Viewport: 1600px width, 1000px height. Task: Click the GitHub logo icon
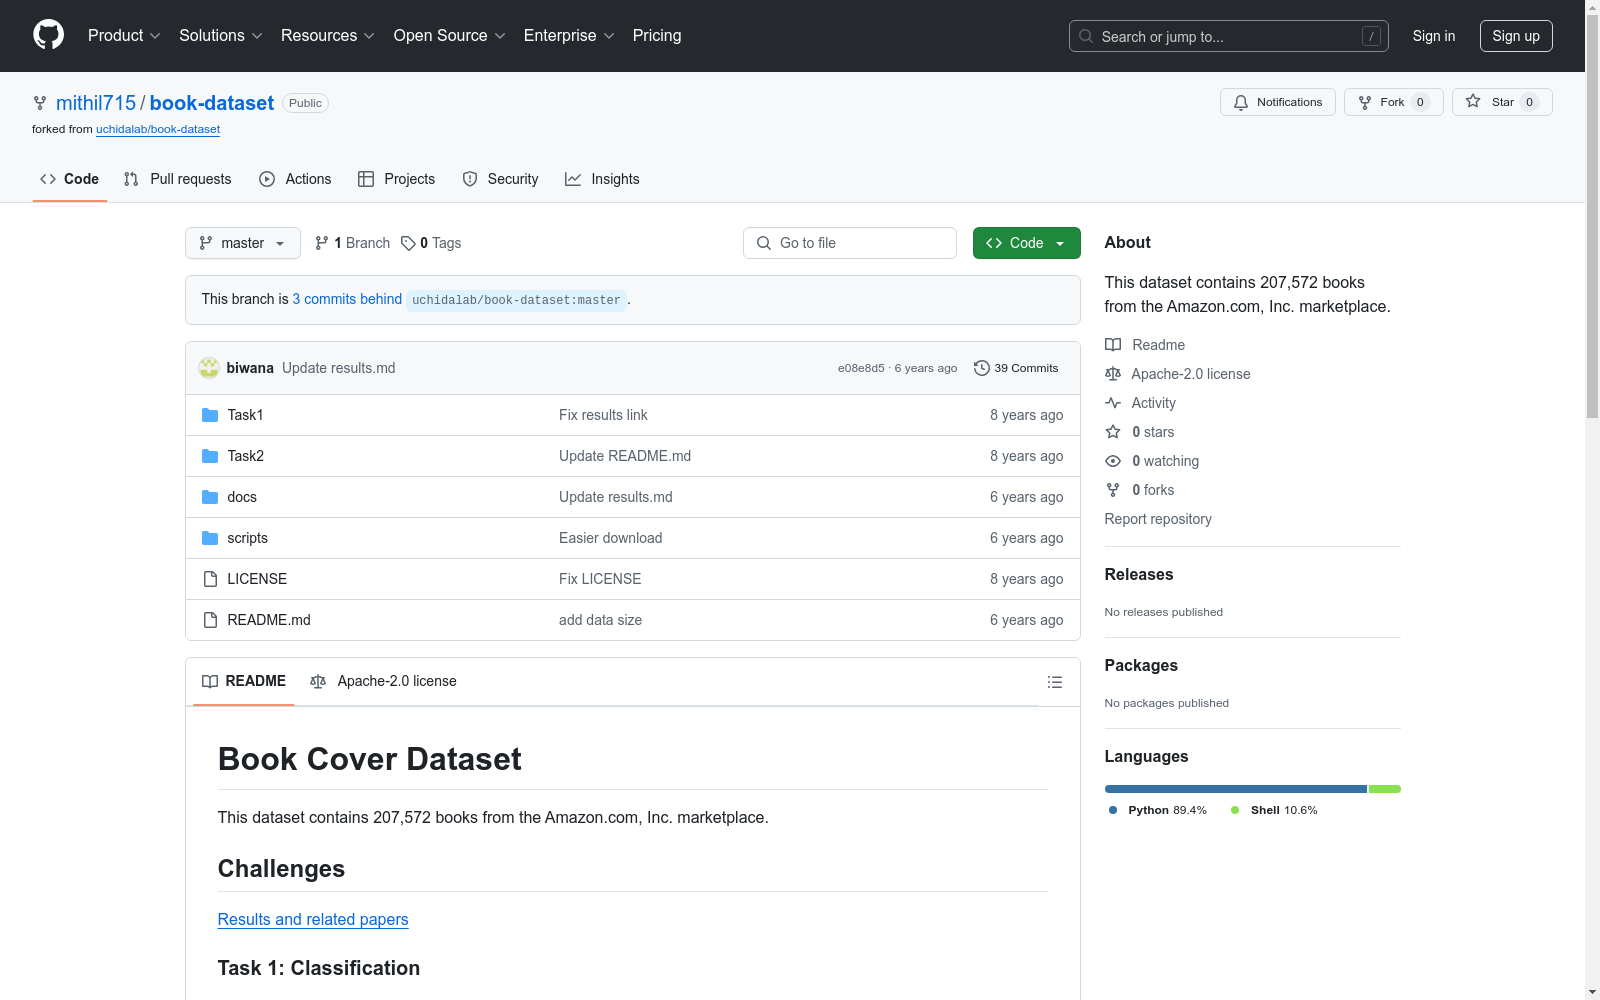(x=48, y=35)
